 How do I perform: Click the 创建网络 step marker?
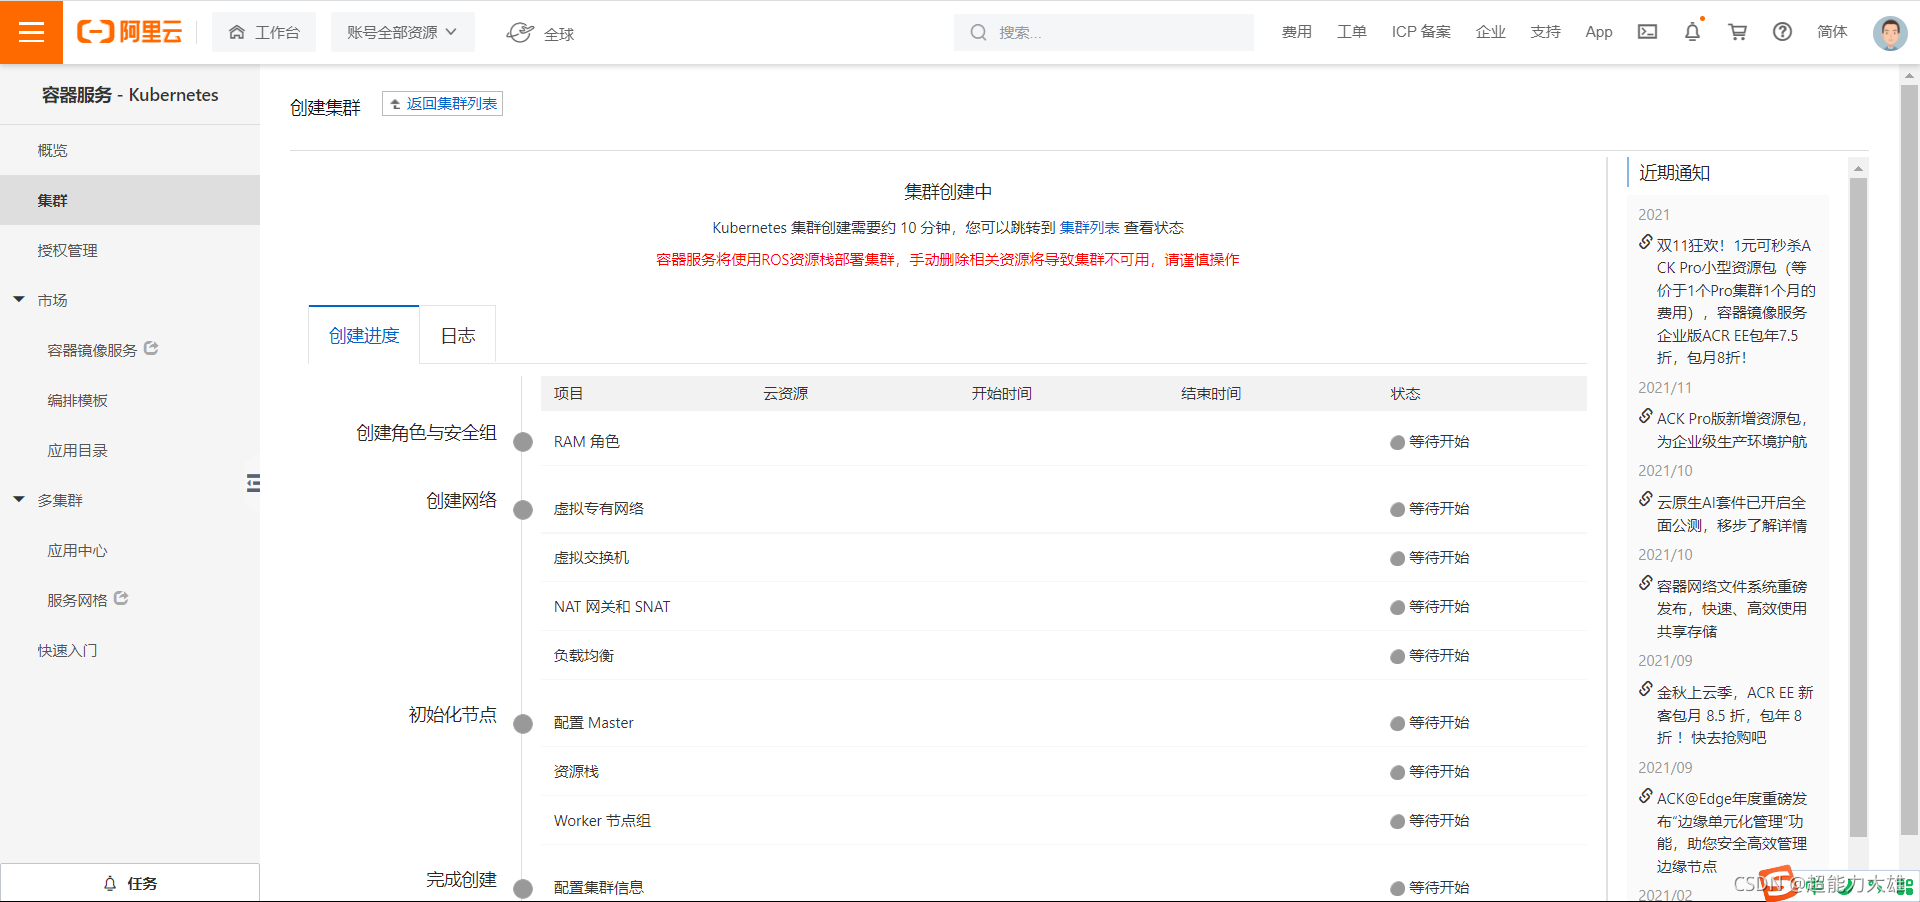[x=523, y=510]
